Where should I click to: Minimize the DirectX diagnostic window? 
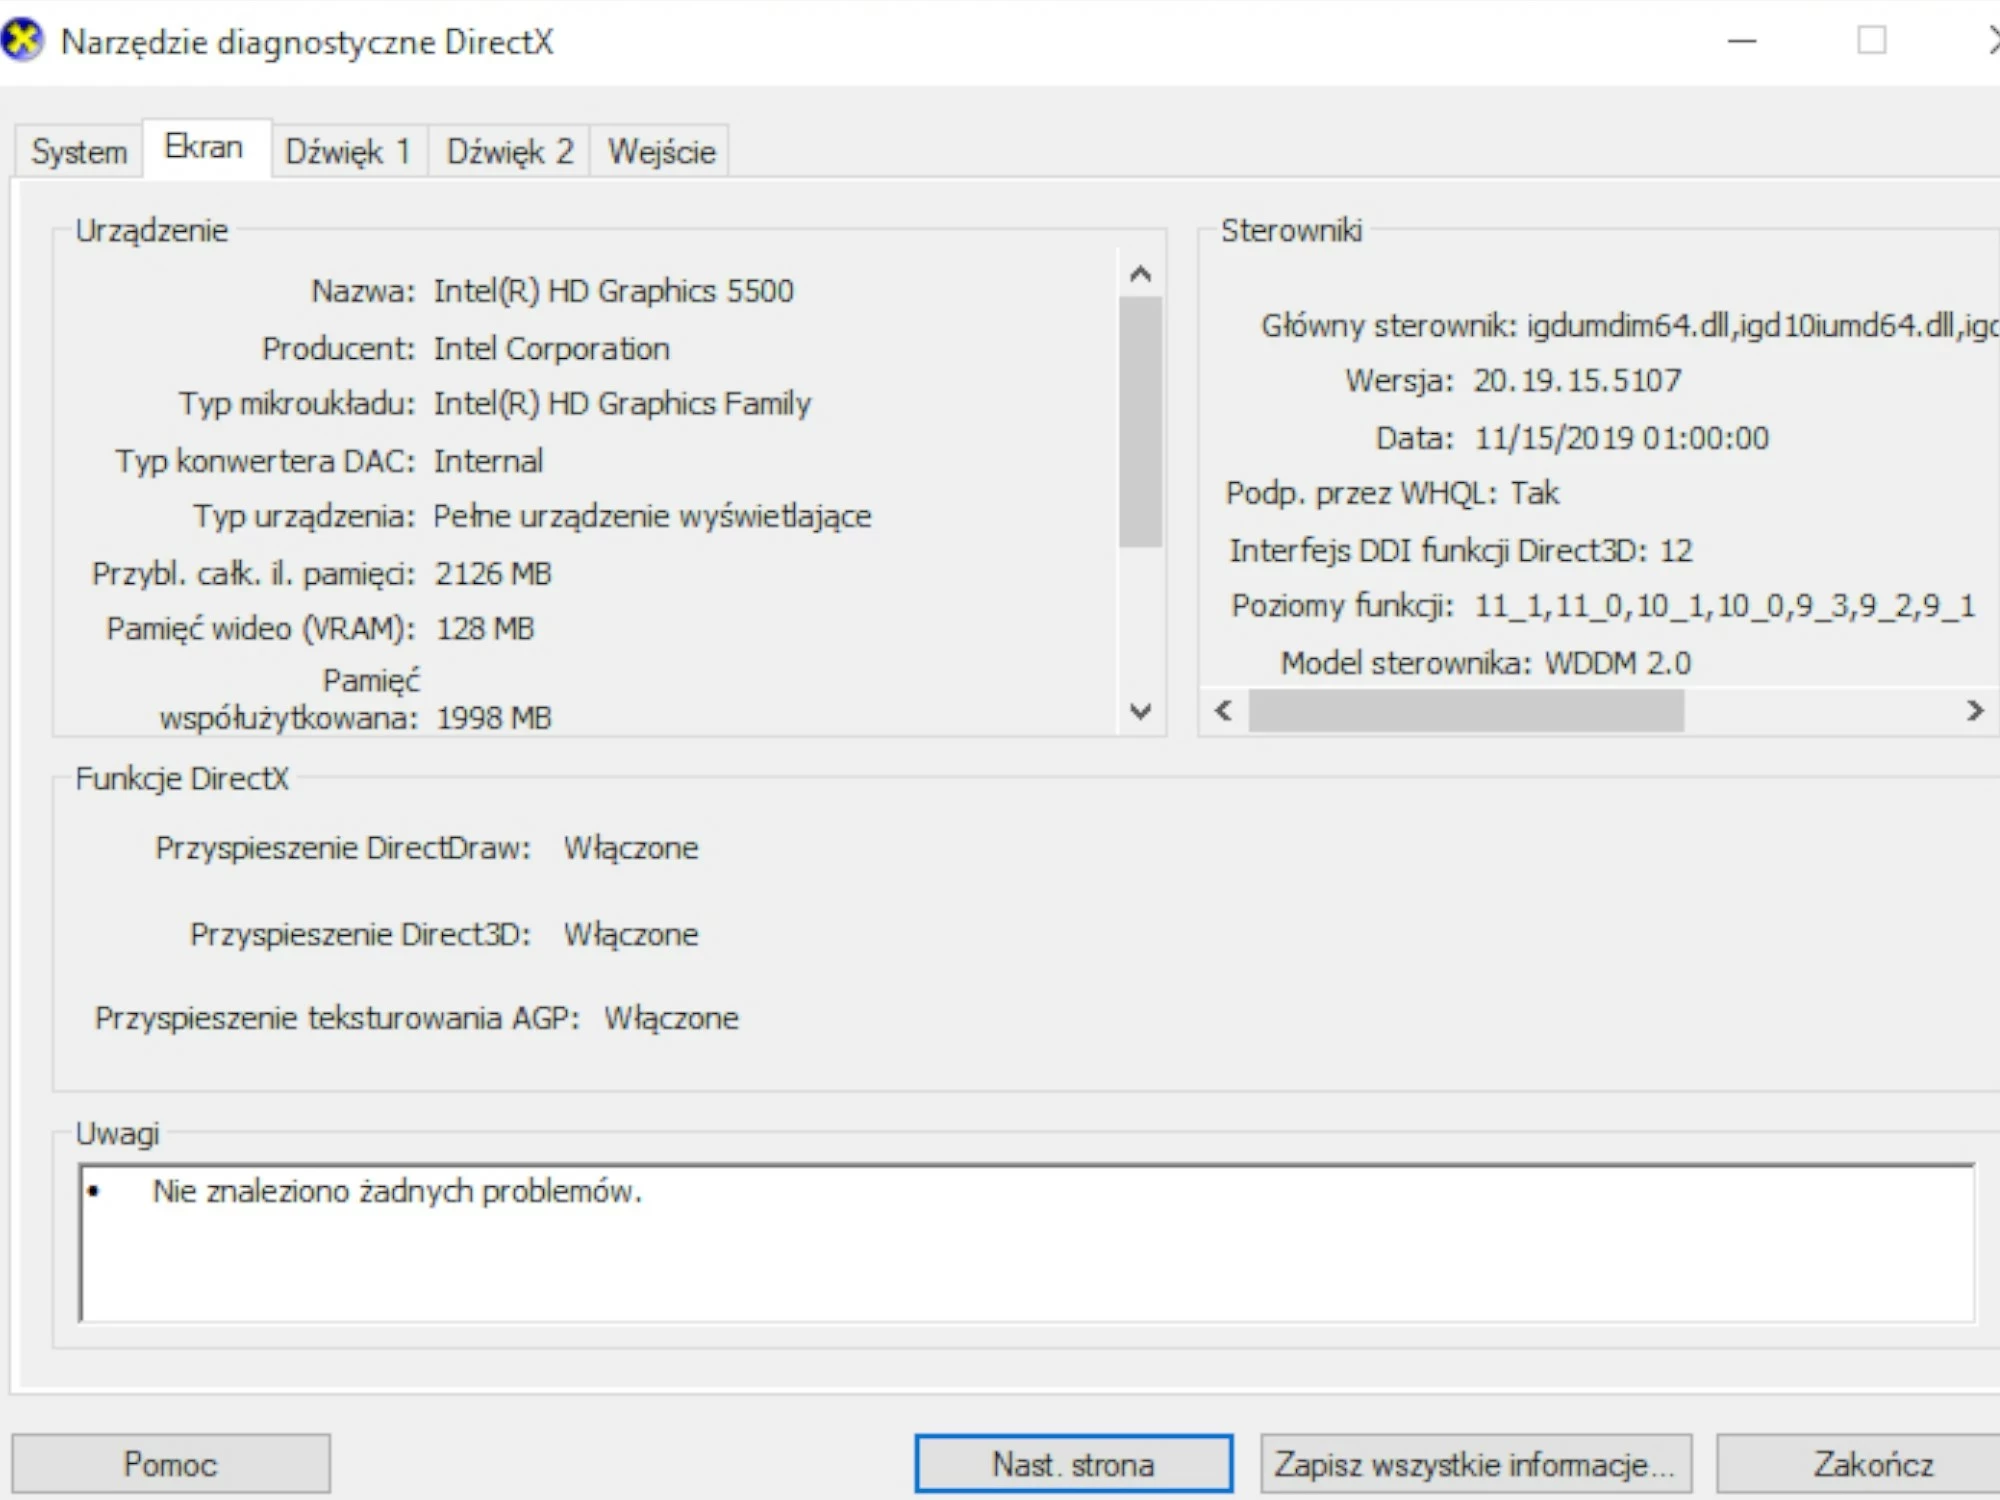(x=1742, y=41)
